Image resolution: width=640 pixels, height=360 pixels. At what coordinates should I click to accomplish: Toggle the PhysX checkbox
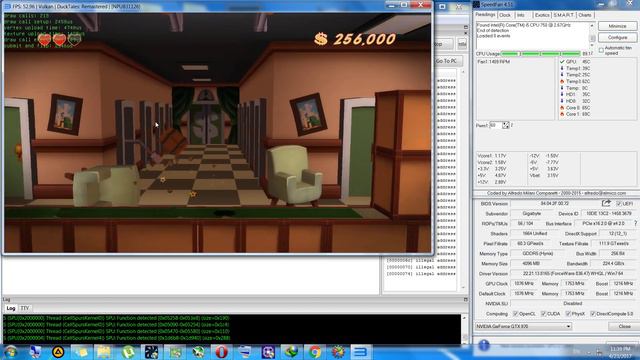tap(568, 313)
